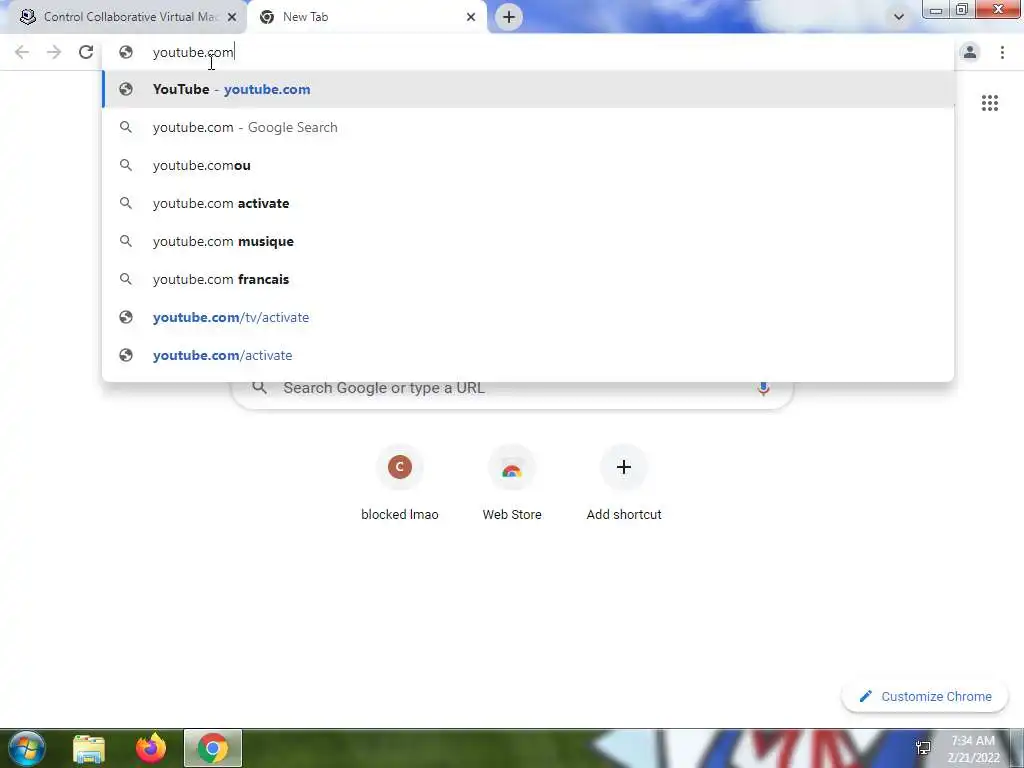
Task: Close the Control Collaborative Virtual Machine tab
Action: [x=232, y=17]
